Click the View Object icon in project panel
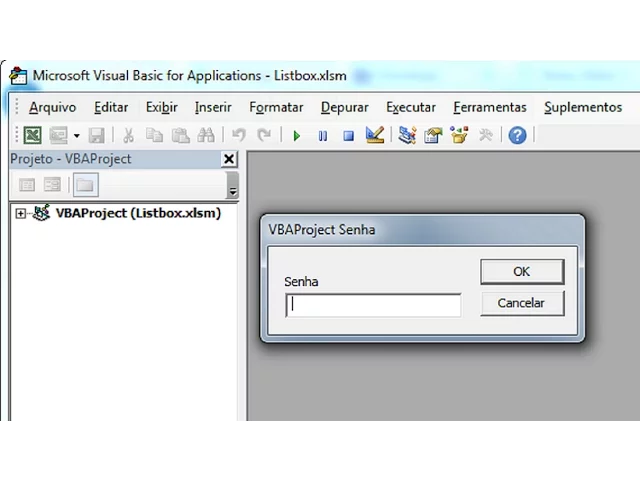640x480 pixels. [52, 185]
